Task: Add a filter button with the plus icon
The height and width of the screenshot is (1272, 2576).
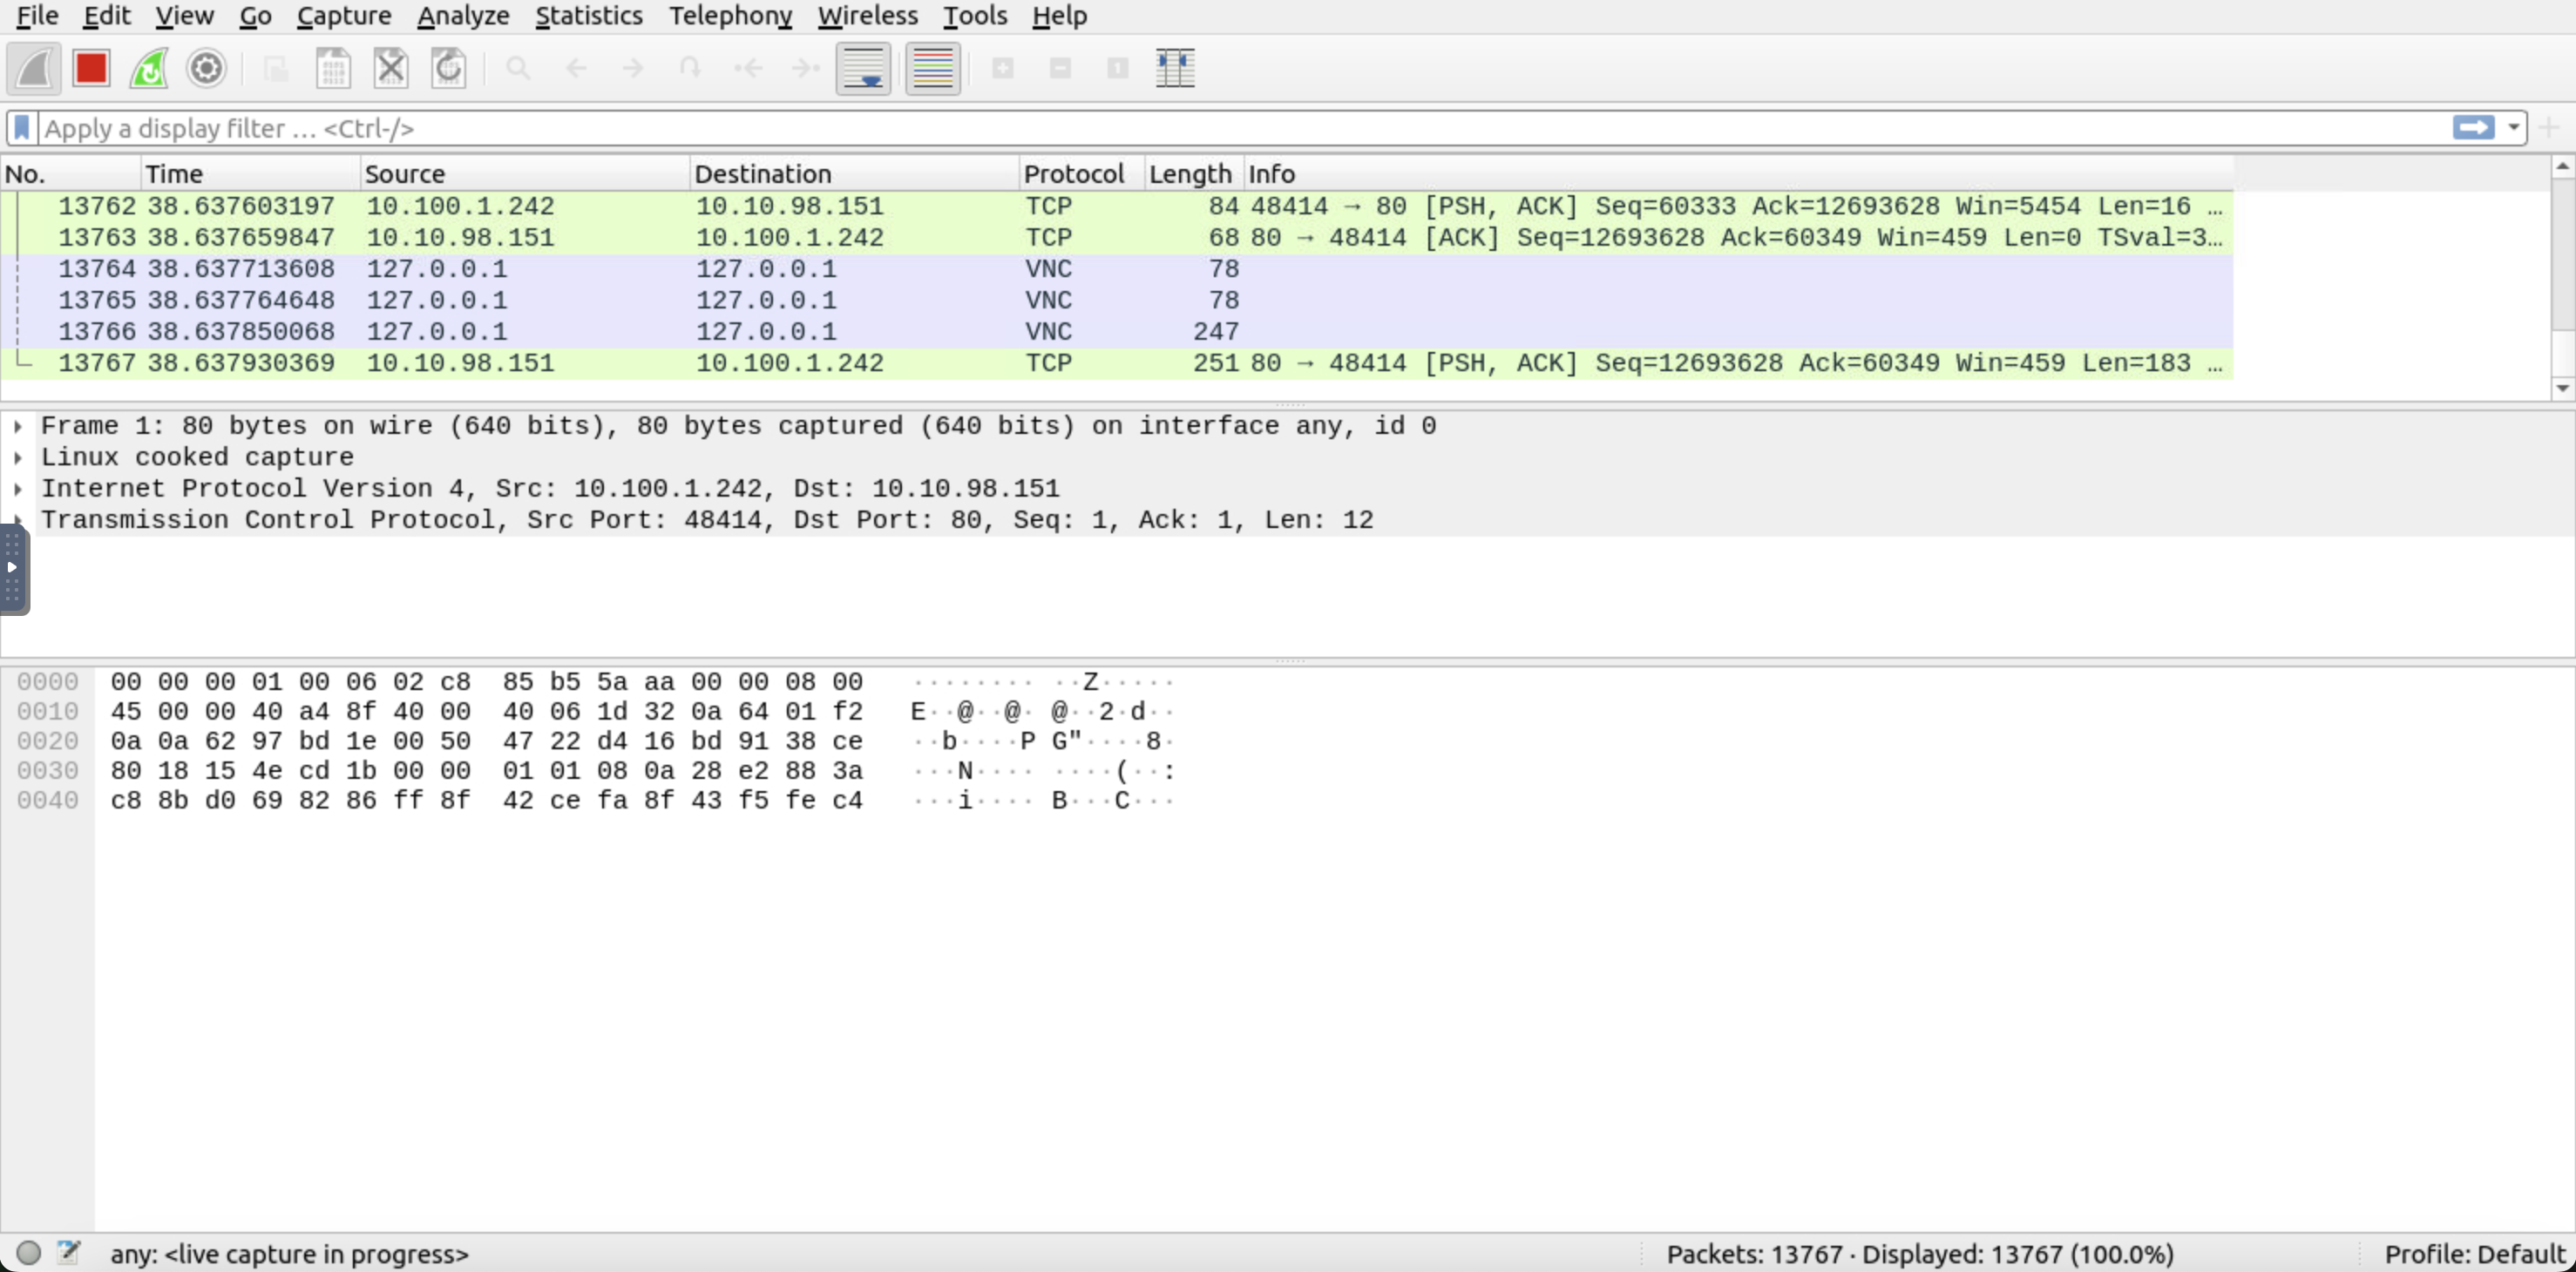Action: point(2549,128)
